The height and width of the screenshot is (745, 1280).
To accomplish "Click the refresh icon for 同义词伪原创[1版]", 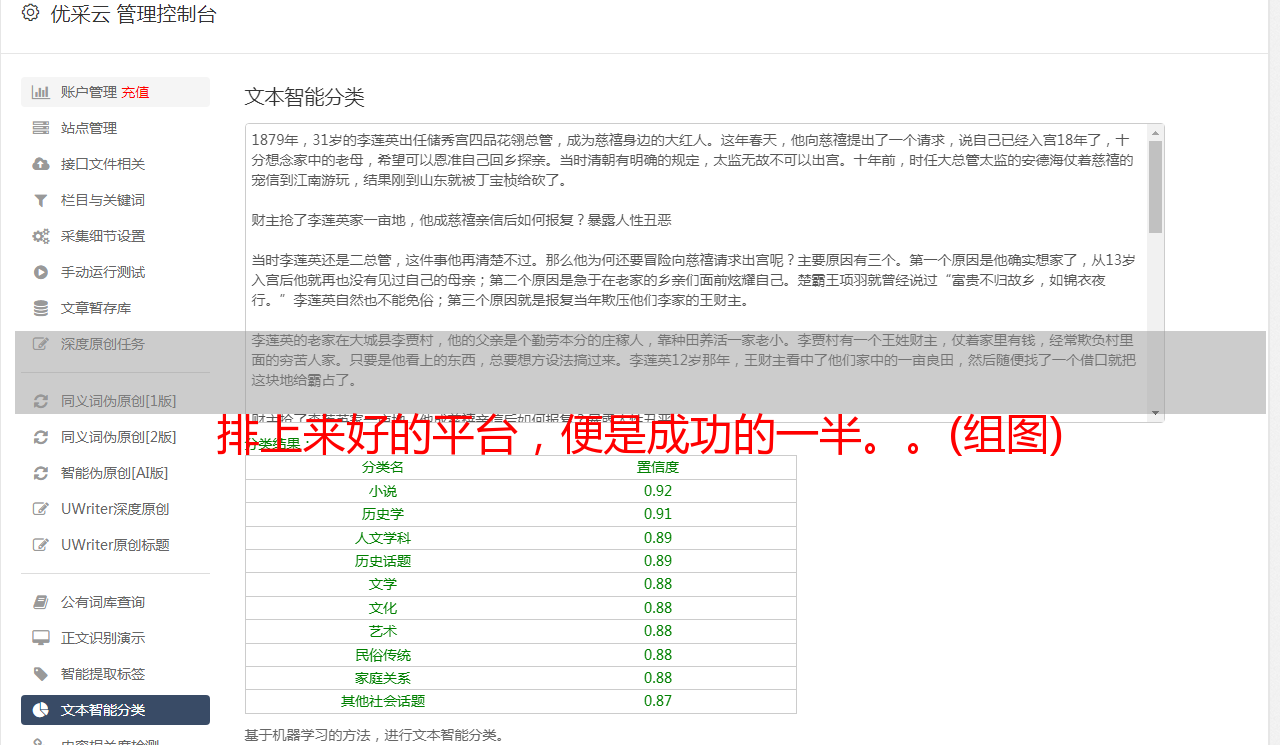I will pyautogui.click(x=41, y=401).
